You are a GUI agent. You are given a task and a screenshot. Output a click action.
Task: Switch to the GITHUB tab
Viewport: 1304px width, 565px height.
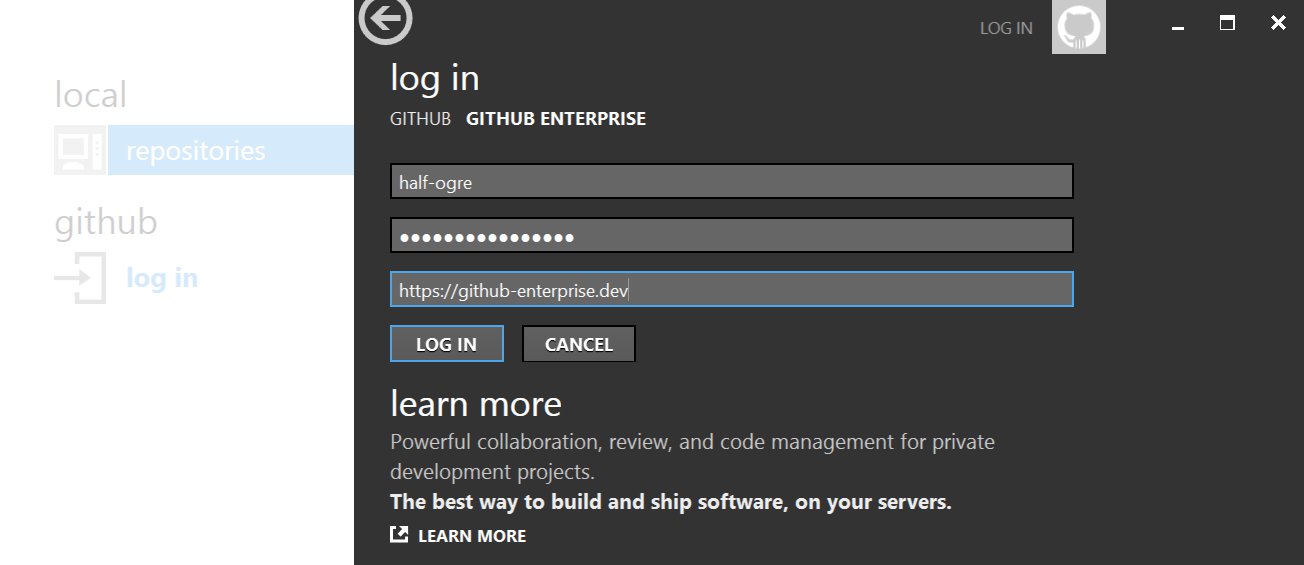click(420, 119)
